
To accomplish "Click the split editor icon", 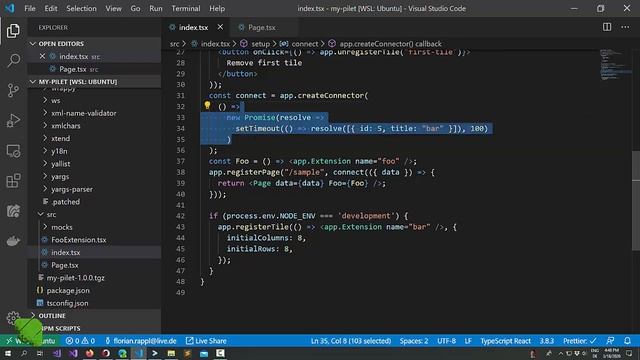I will (x=607, y=27).
